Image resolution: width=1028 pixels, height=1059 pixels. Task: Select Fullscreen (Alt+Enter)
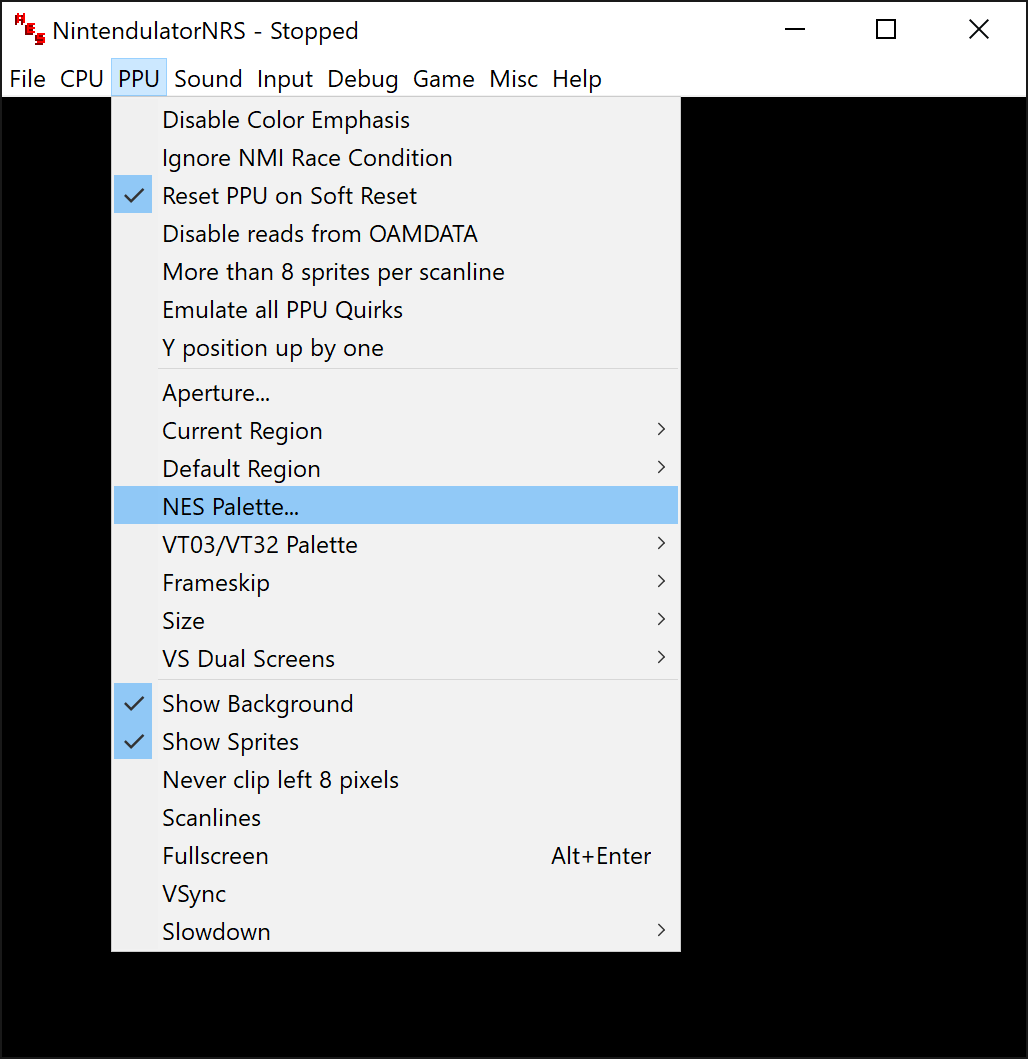pos(396,856)
